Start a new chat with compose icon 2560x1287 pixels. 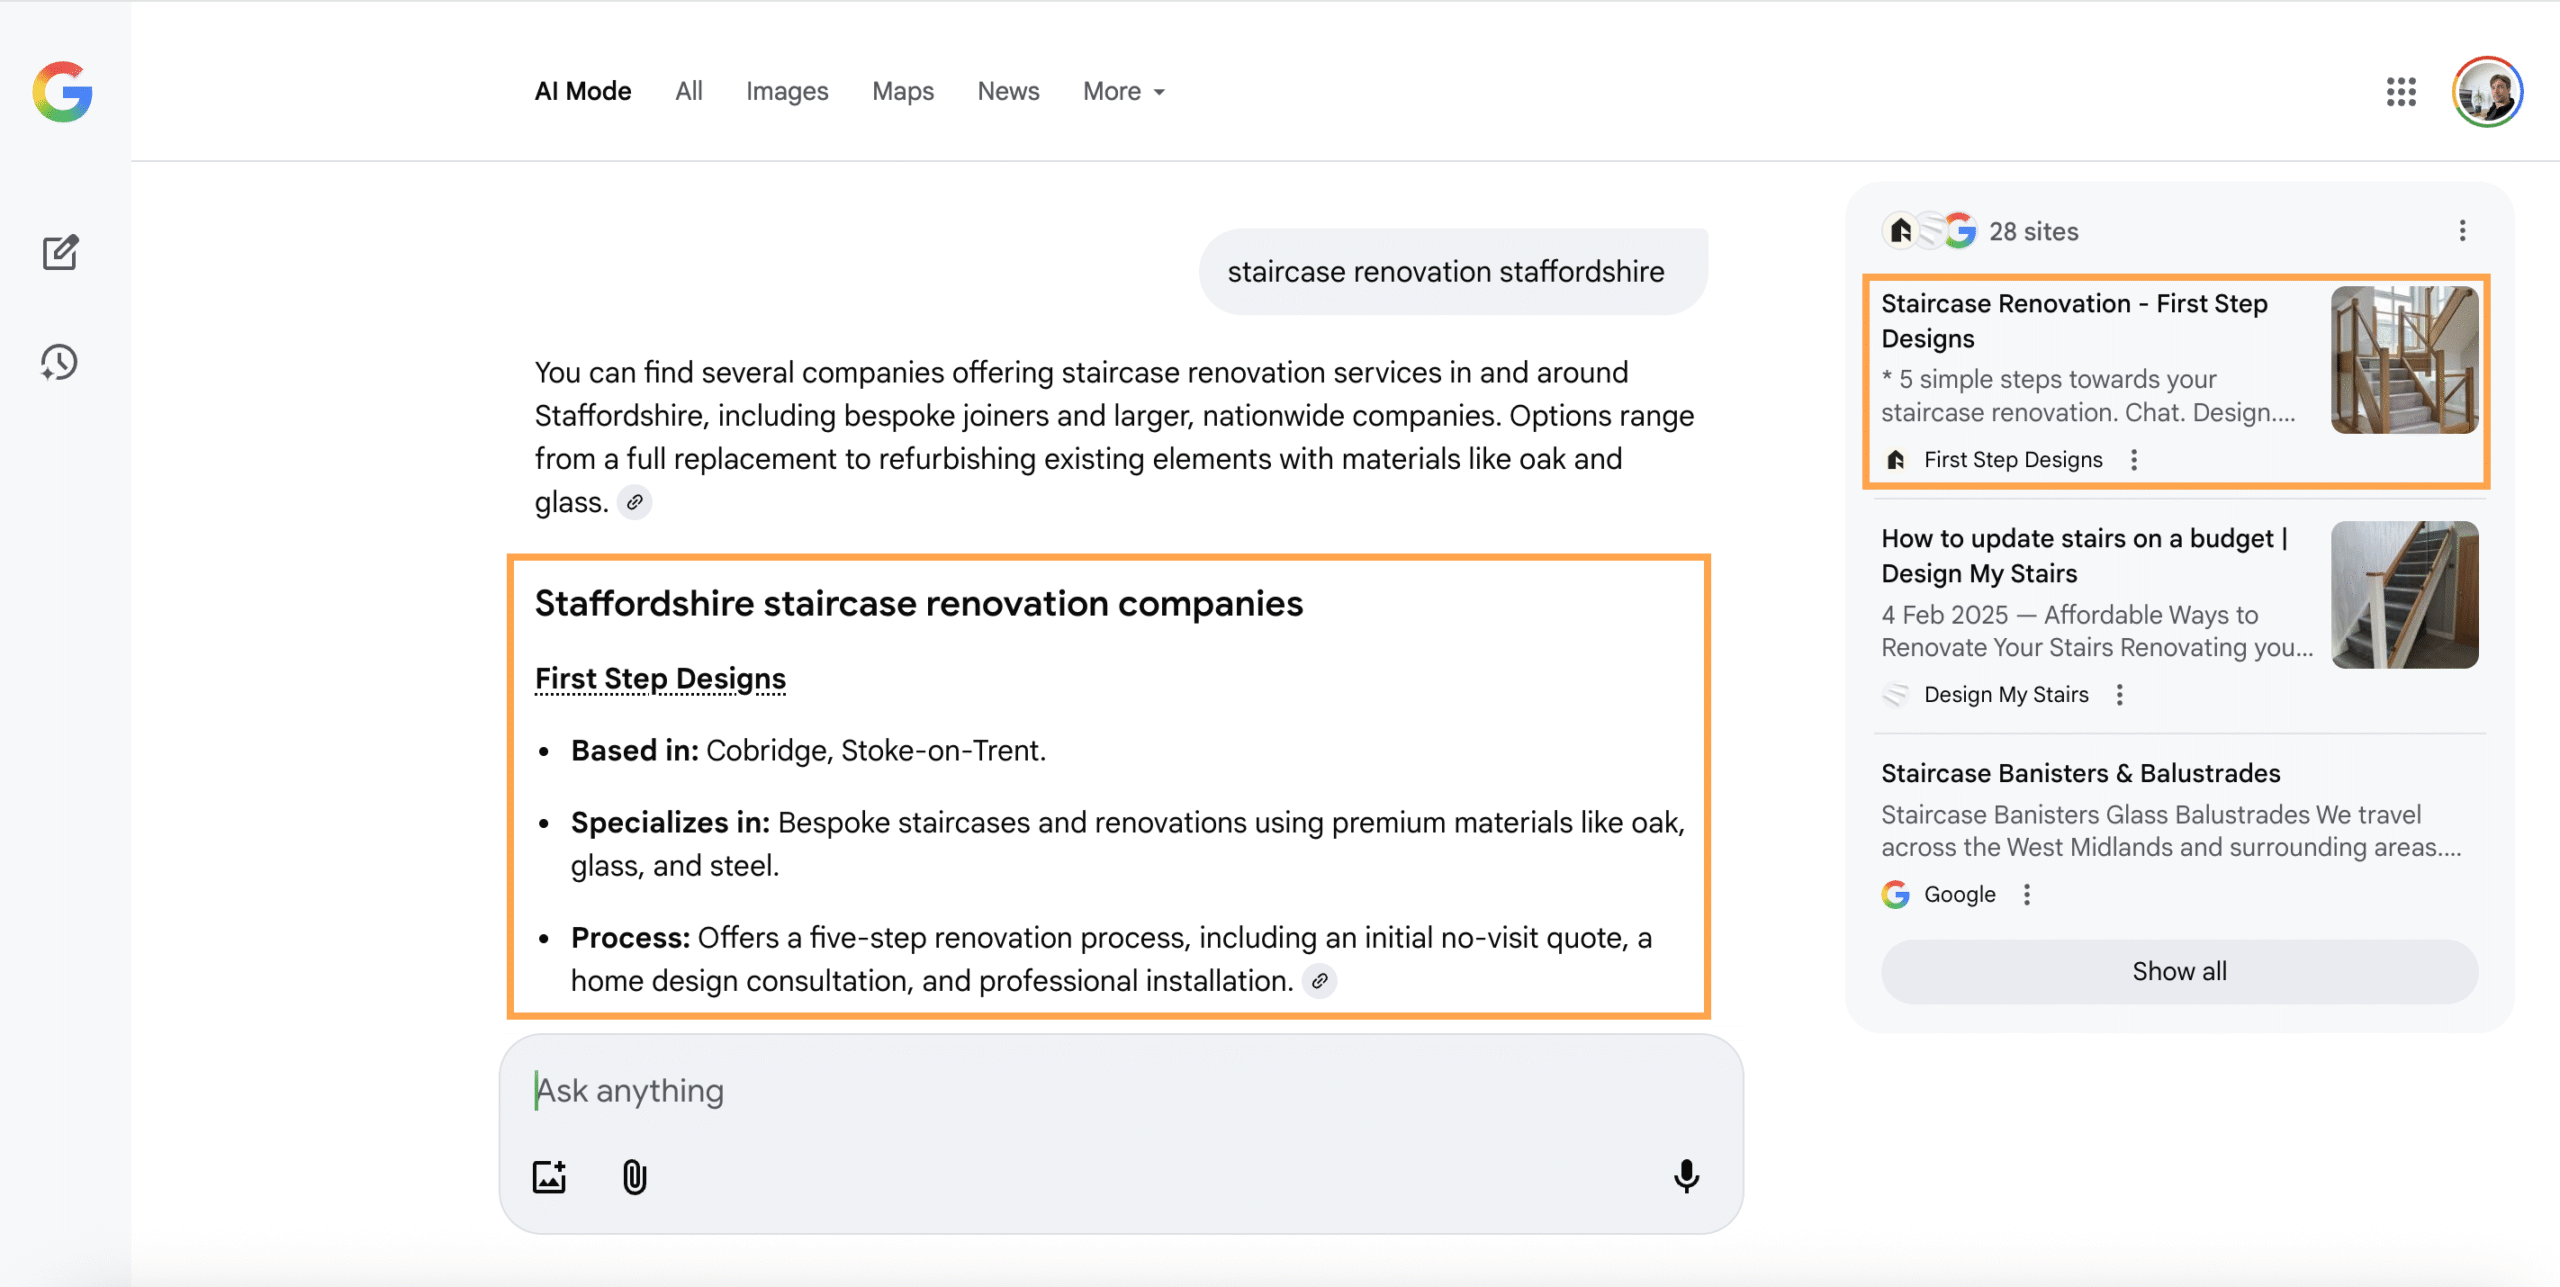[x=60, y=252]
